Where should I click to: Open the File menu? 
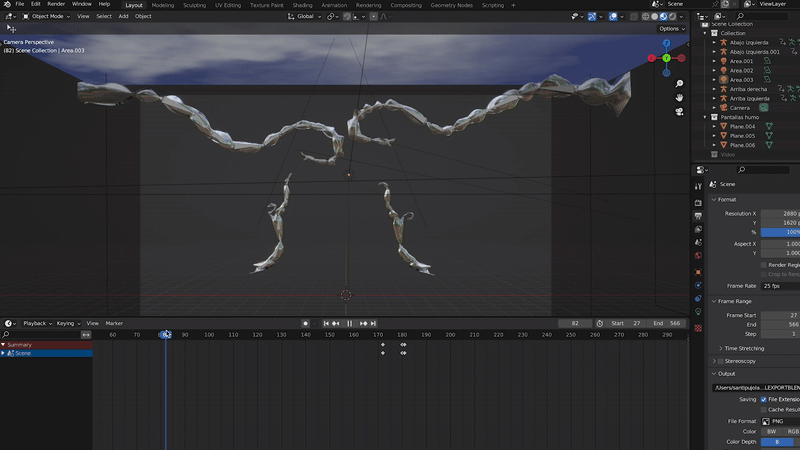(19, 4)
